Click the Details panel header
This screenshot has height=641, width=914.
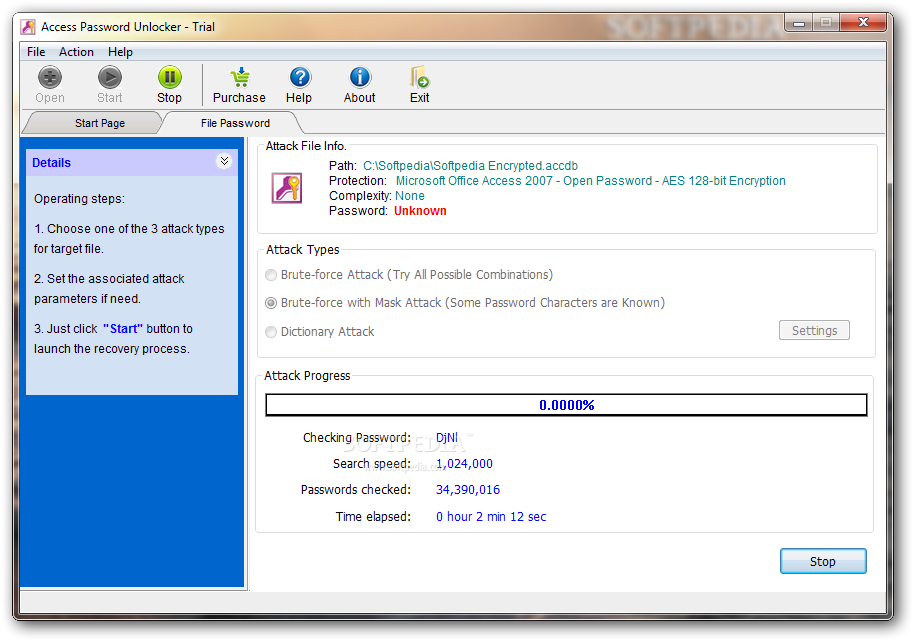click(132, 163)
